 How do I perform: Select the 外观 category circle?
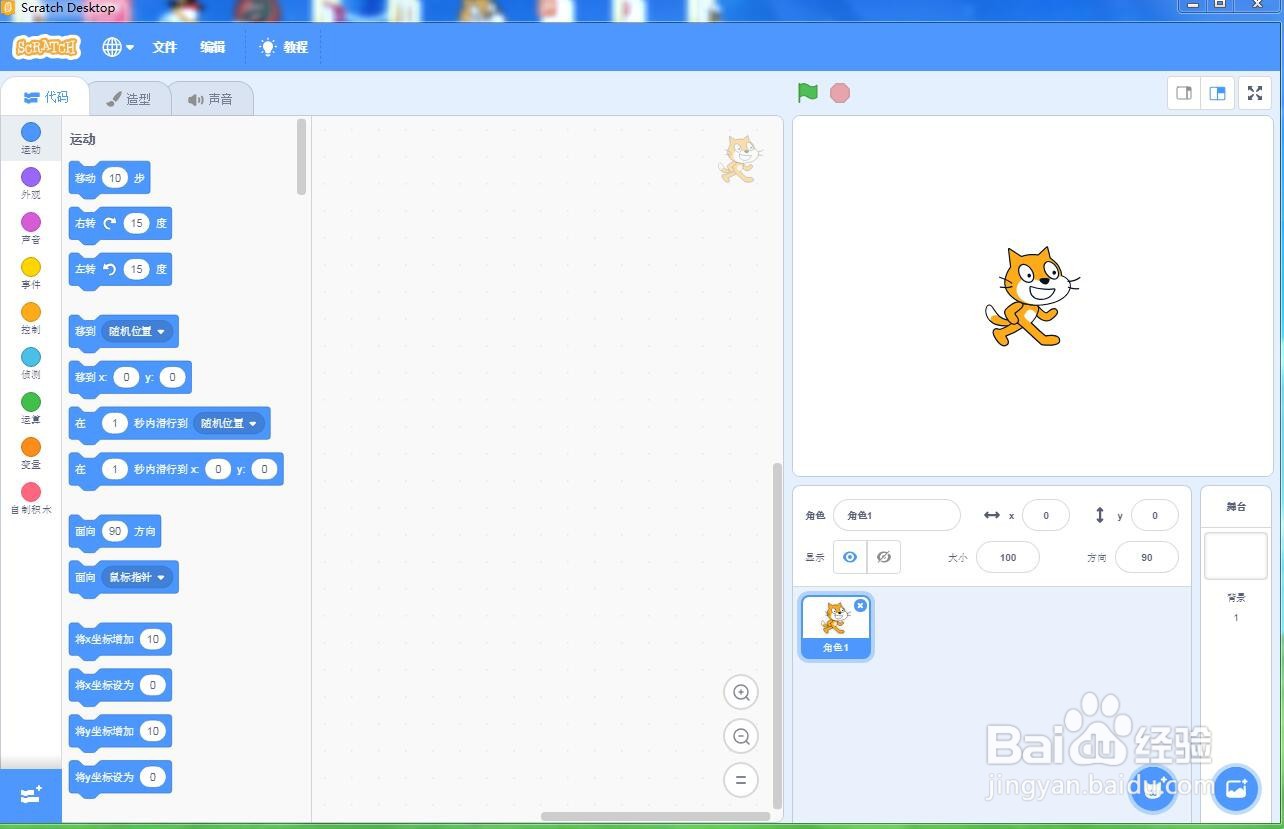31,177
